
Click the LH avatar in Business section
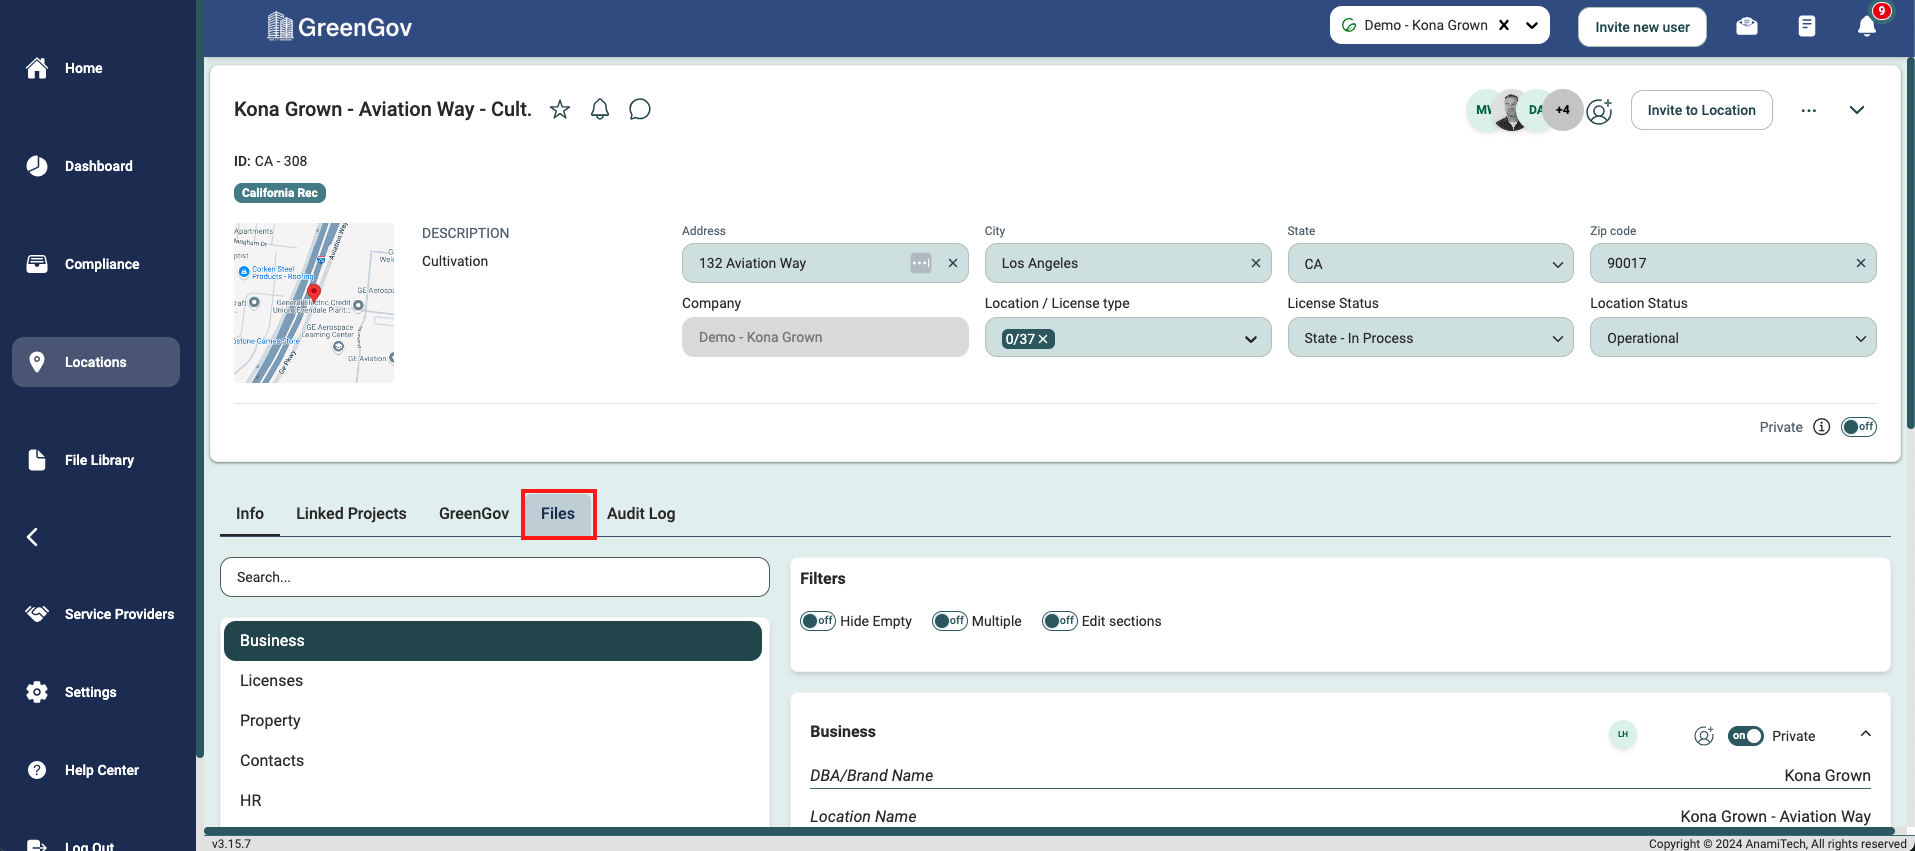(1623, 735)
